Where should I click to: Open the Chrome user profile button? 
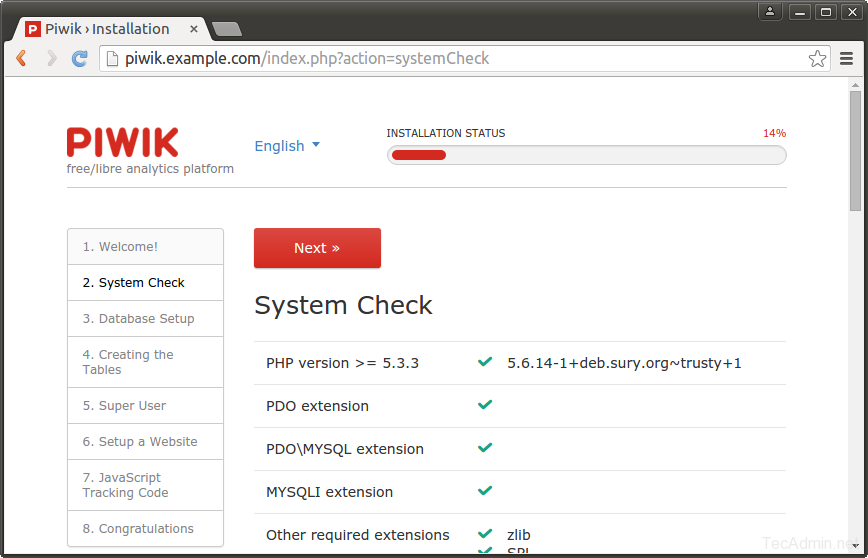point(770,12)
